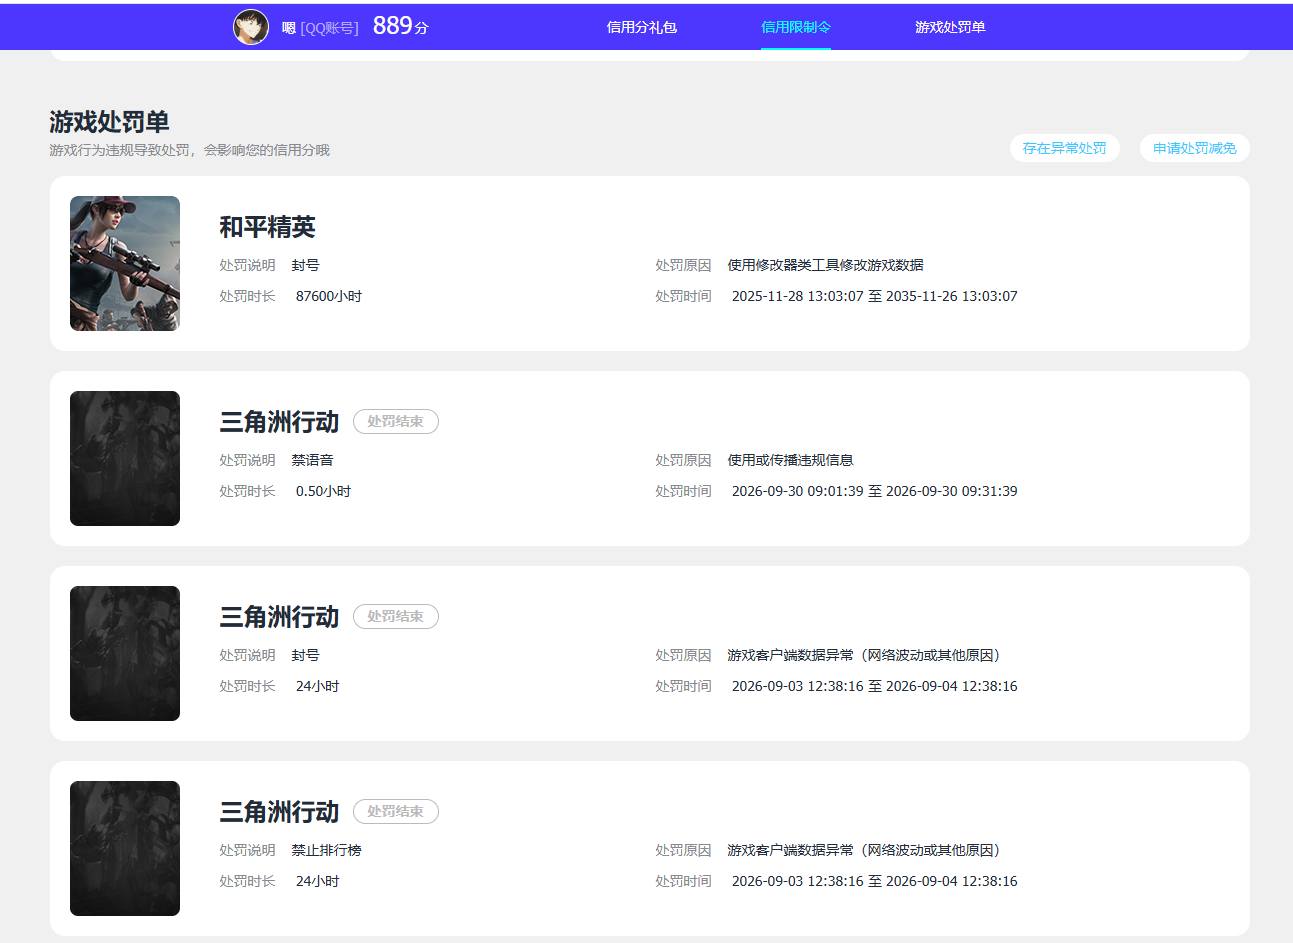The height and width of the screenshot is (943, 1293).
Task: Click the cover thumbnail of the 禁止排行榜 penalty card
Action: click(125, 848)
